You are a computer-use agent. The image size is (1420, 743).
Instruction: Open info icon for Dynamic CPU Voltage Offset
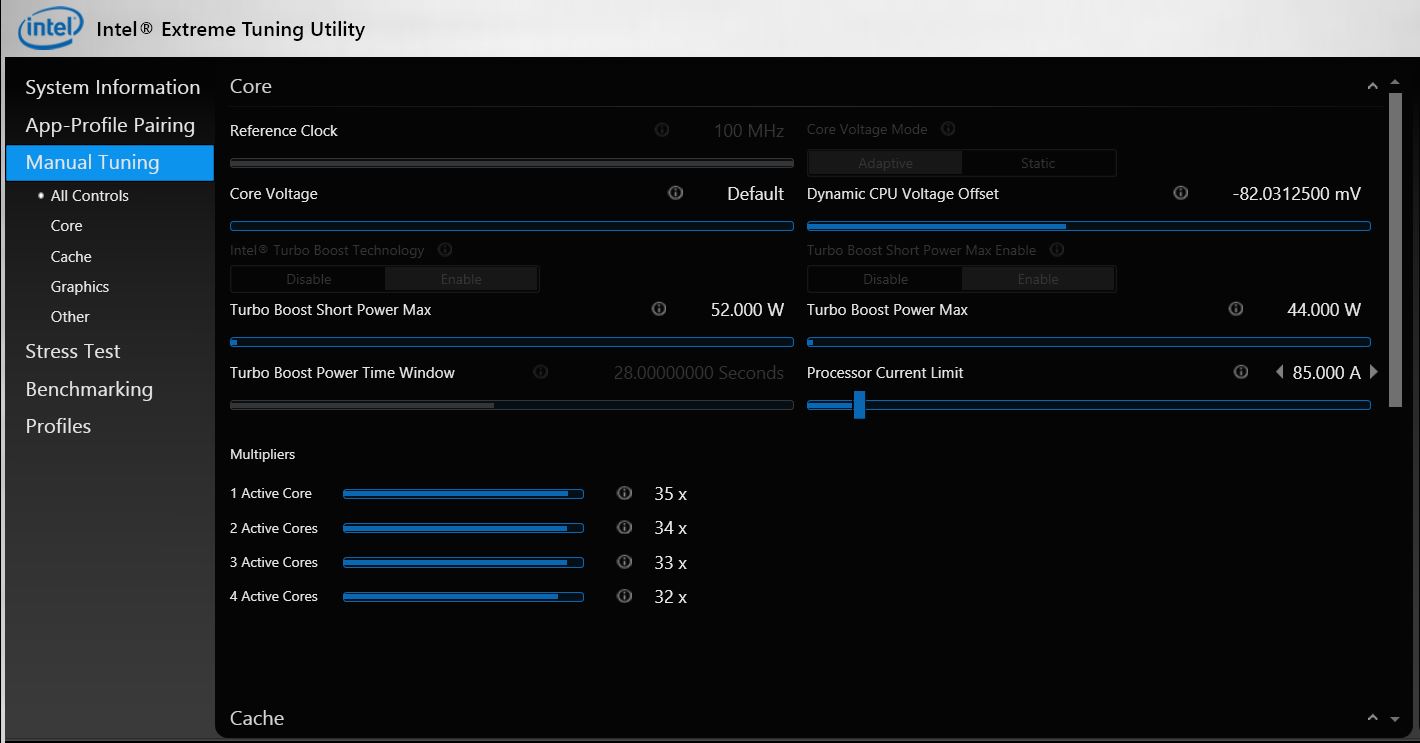click(1181, 193)
